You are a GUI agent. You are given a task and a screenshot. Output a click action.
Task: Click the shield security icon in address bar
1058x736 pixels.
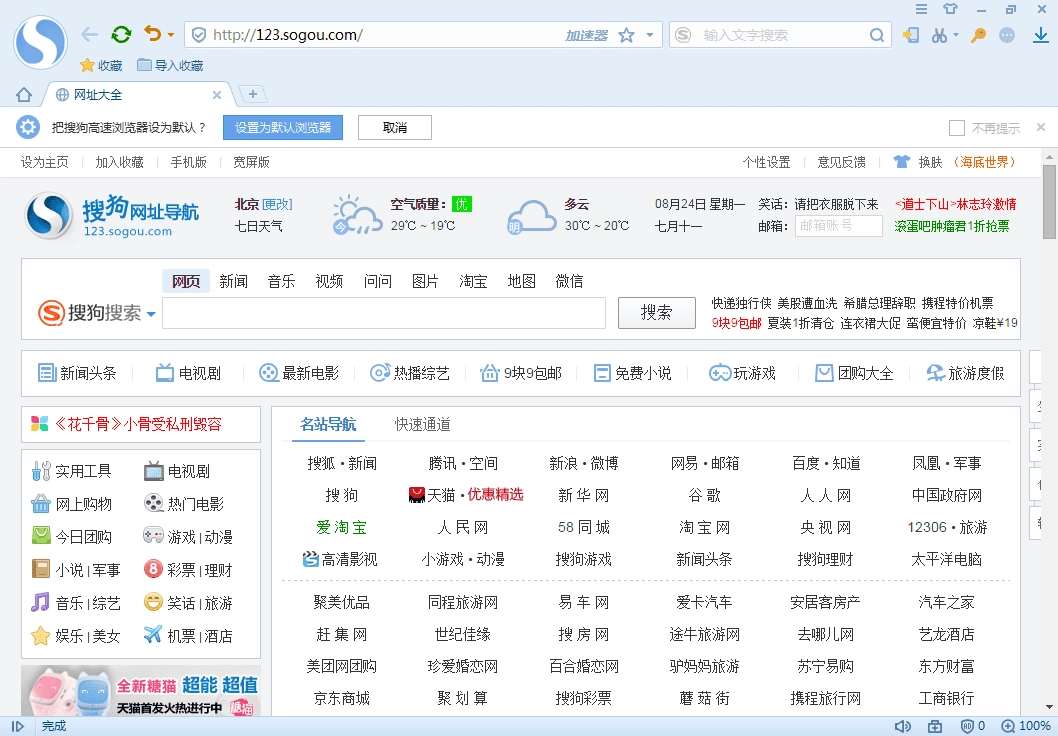(198, 35)
